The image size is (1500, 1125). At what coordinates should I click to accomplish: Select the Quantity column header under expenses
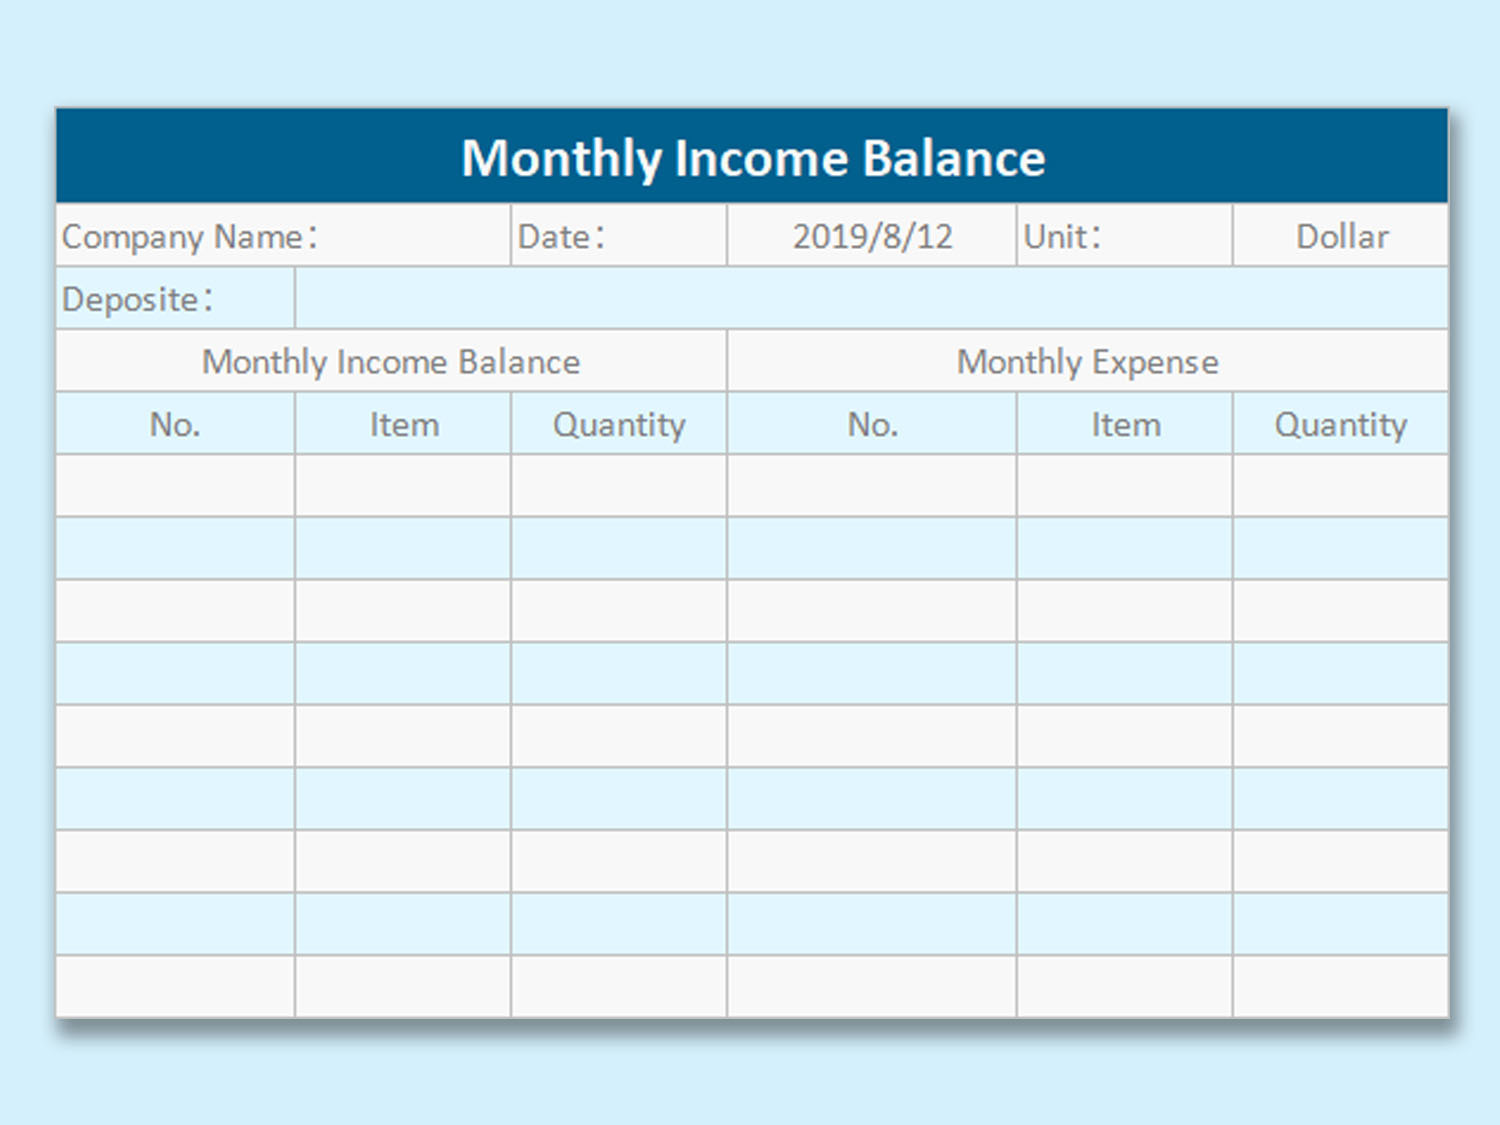click(1340, 424)
